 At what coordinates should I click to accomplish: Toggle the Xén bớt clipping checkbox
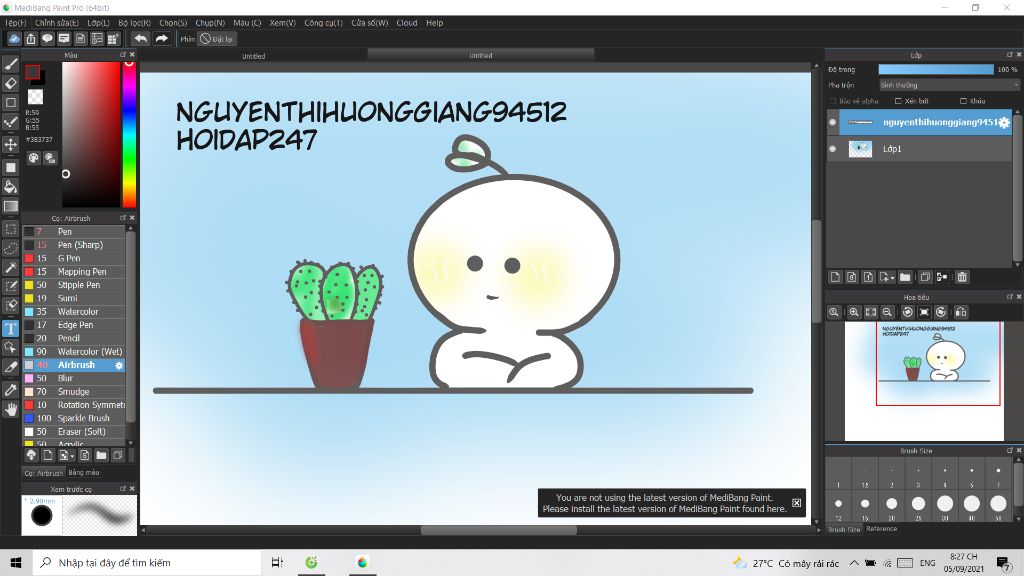[x=899, y=101]
